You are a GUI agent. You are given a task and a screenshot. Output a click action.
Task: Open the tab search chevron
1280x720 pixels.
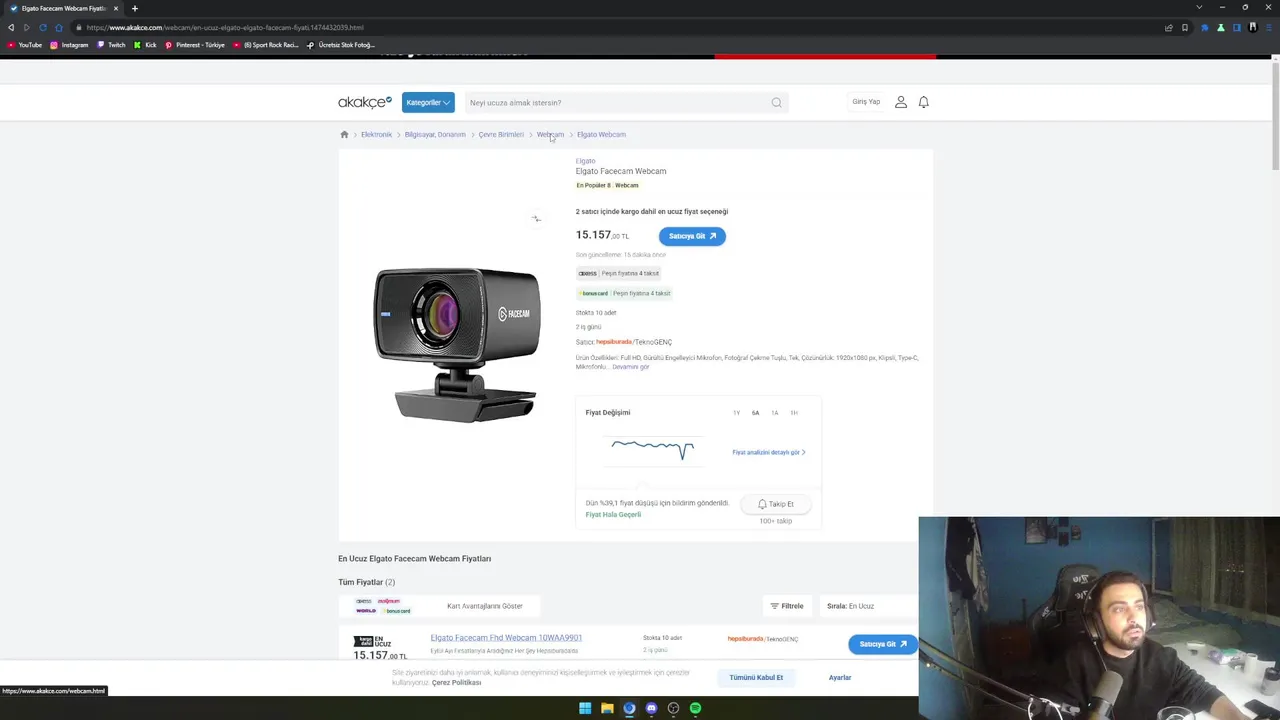tap(1199, 8)
